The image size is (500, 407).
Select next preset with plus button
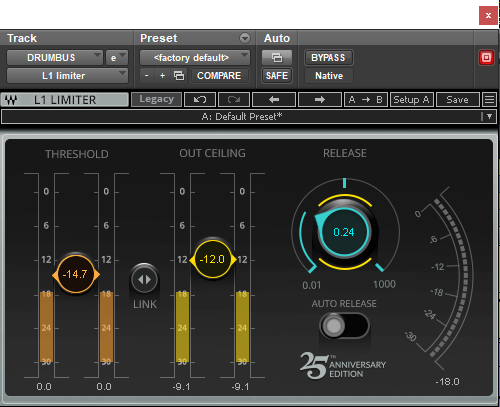(x=162, y=76)
